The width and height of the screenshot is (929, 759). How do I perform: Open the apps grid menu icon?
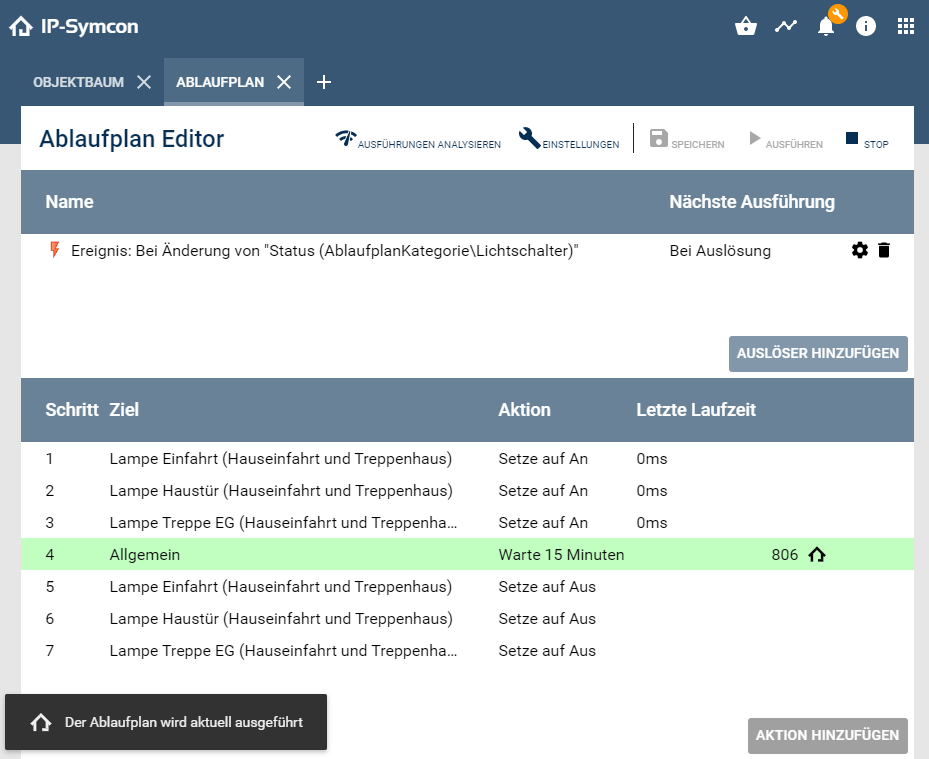tap(906, 27)
